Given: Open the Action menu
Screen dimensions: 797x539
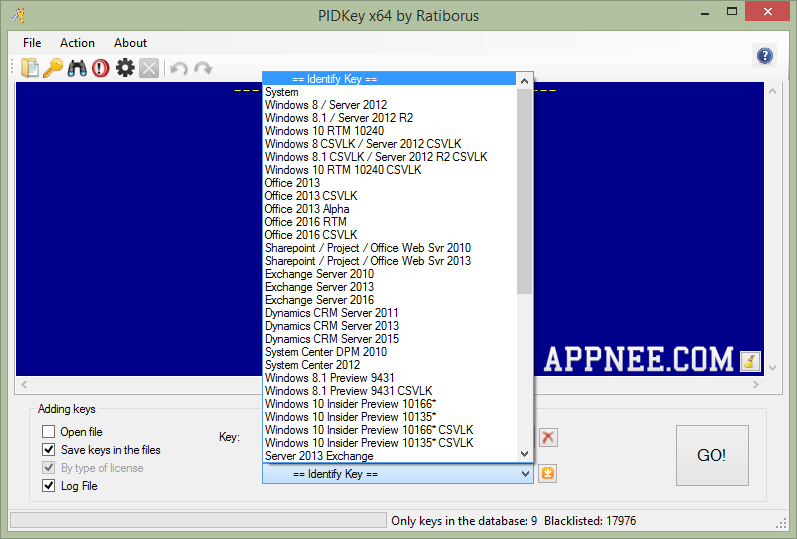Looking at the screenshot, I should [77, 43].
